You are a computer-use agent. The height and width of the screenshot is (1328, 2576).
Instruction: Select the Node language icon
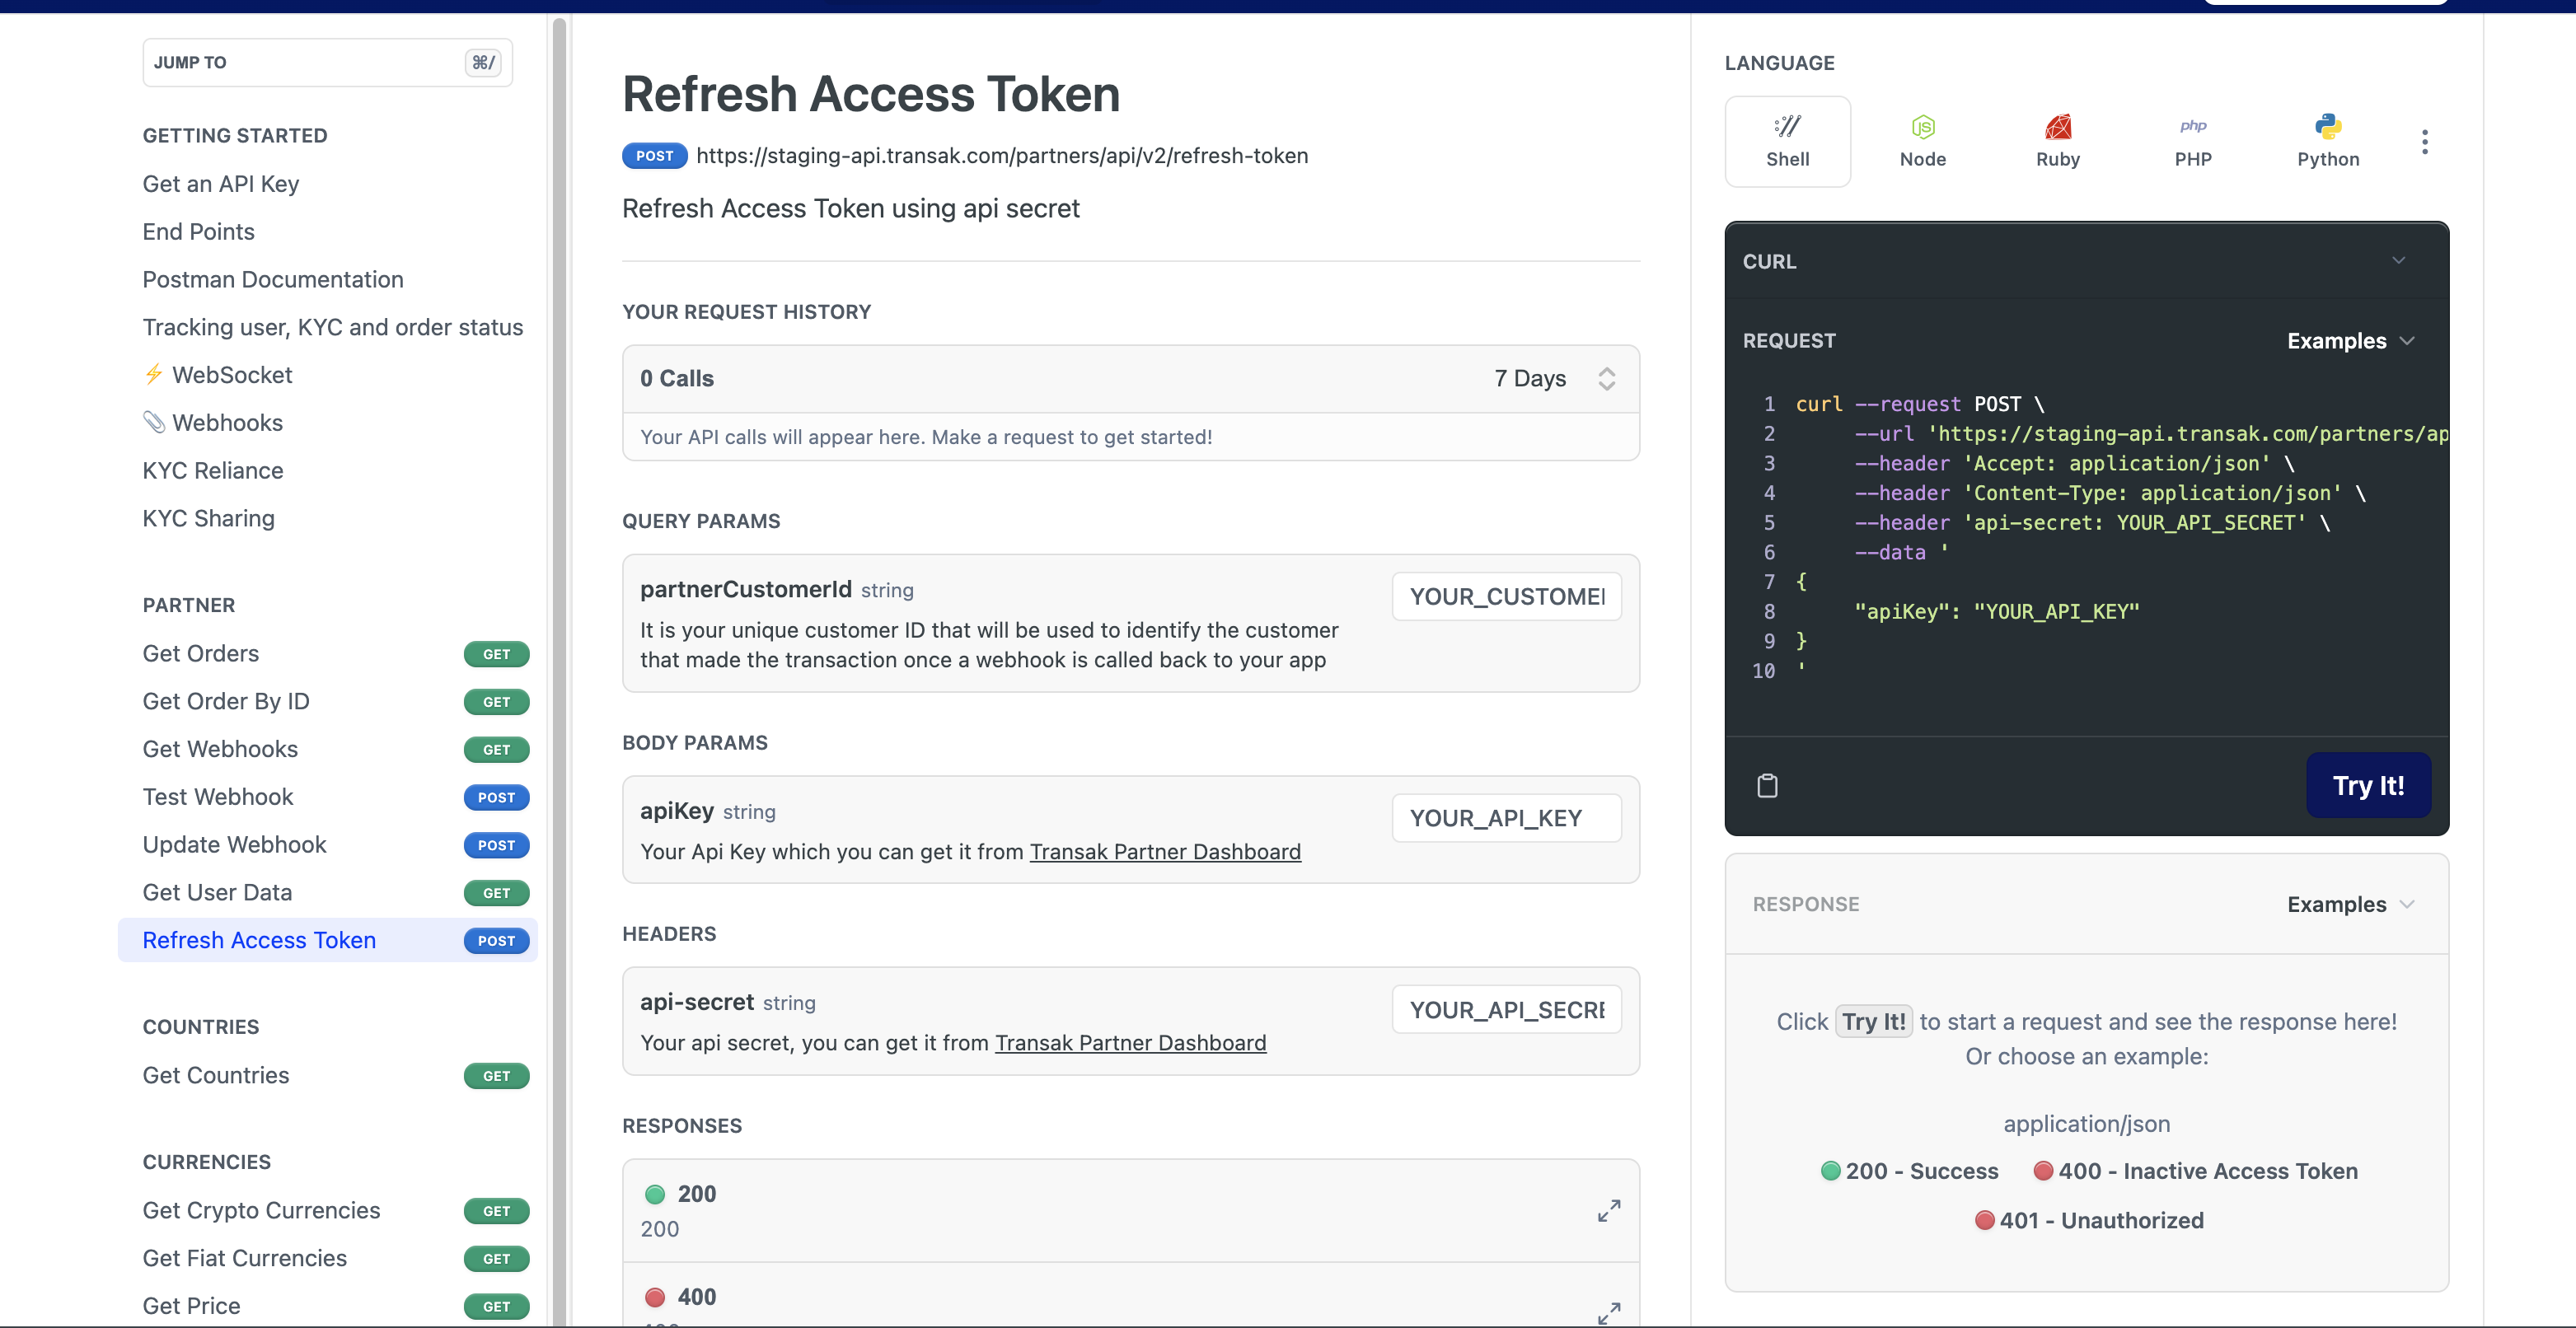click(1922, 141)
